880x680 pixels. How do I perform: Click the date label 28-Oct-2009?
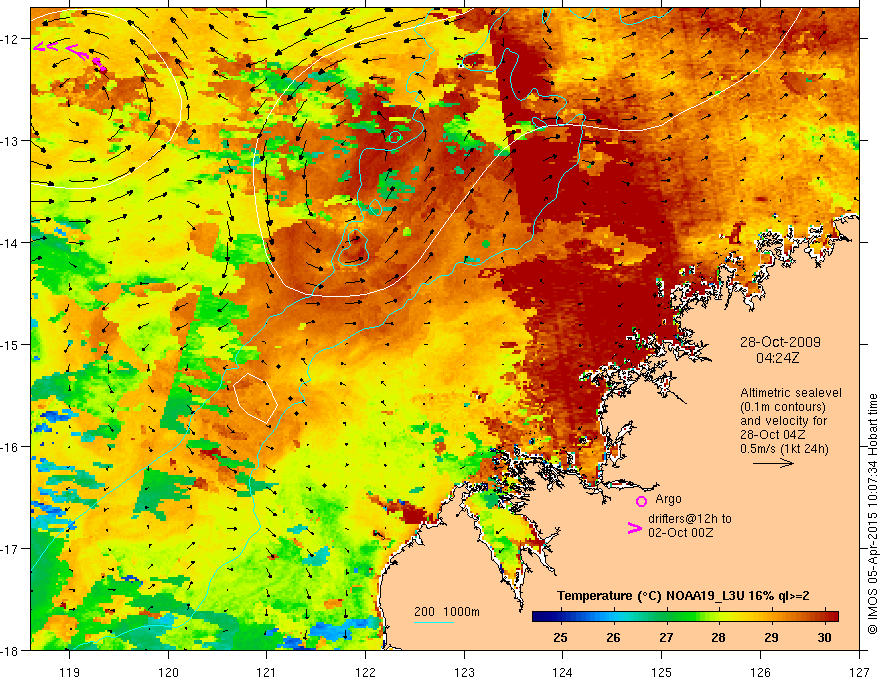click(x=780, y=342)
